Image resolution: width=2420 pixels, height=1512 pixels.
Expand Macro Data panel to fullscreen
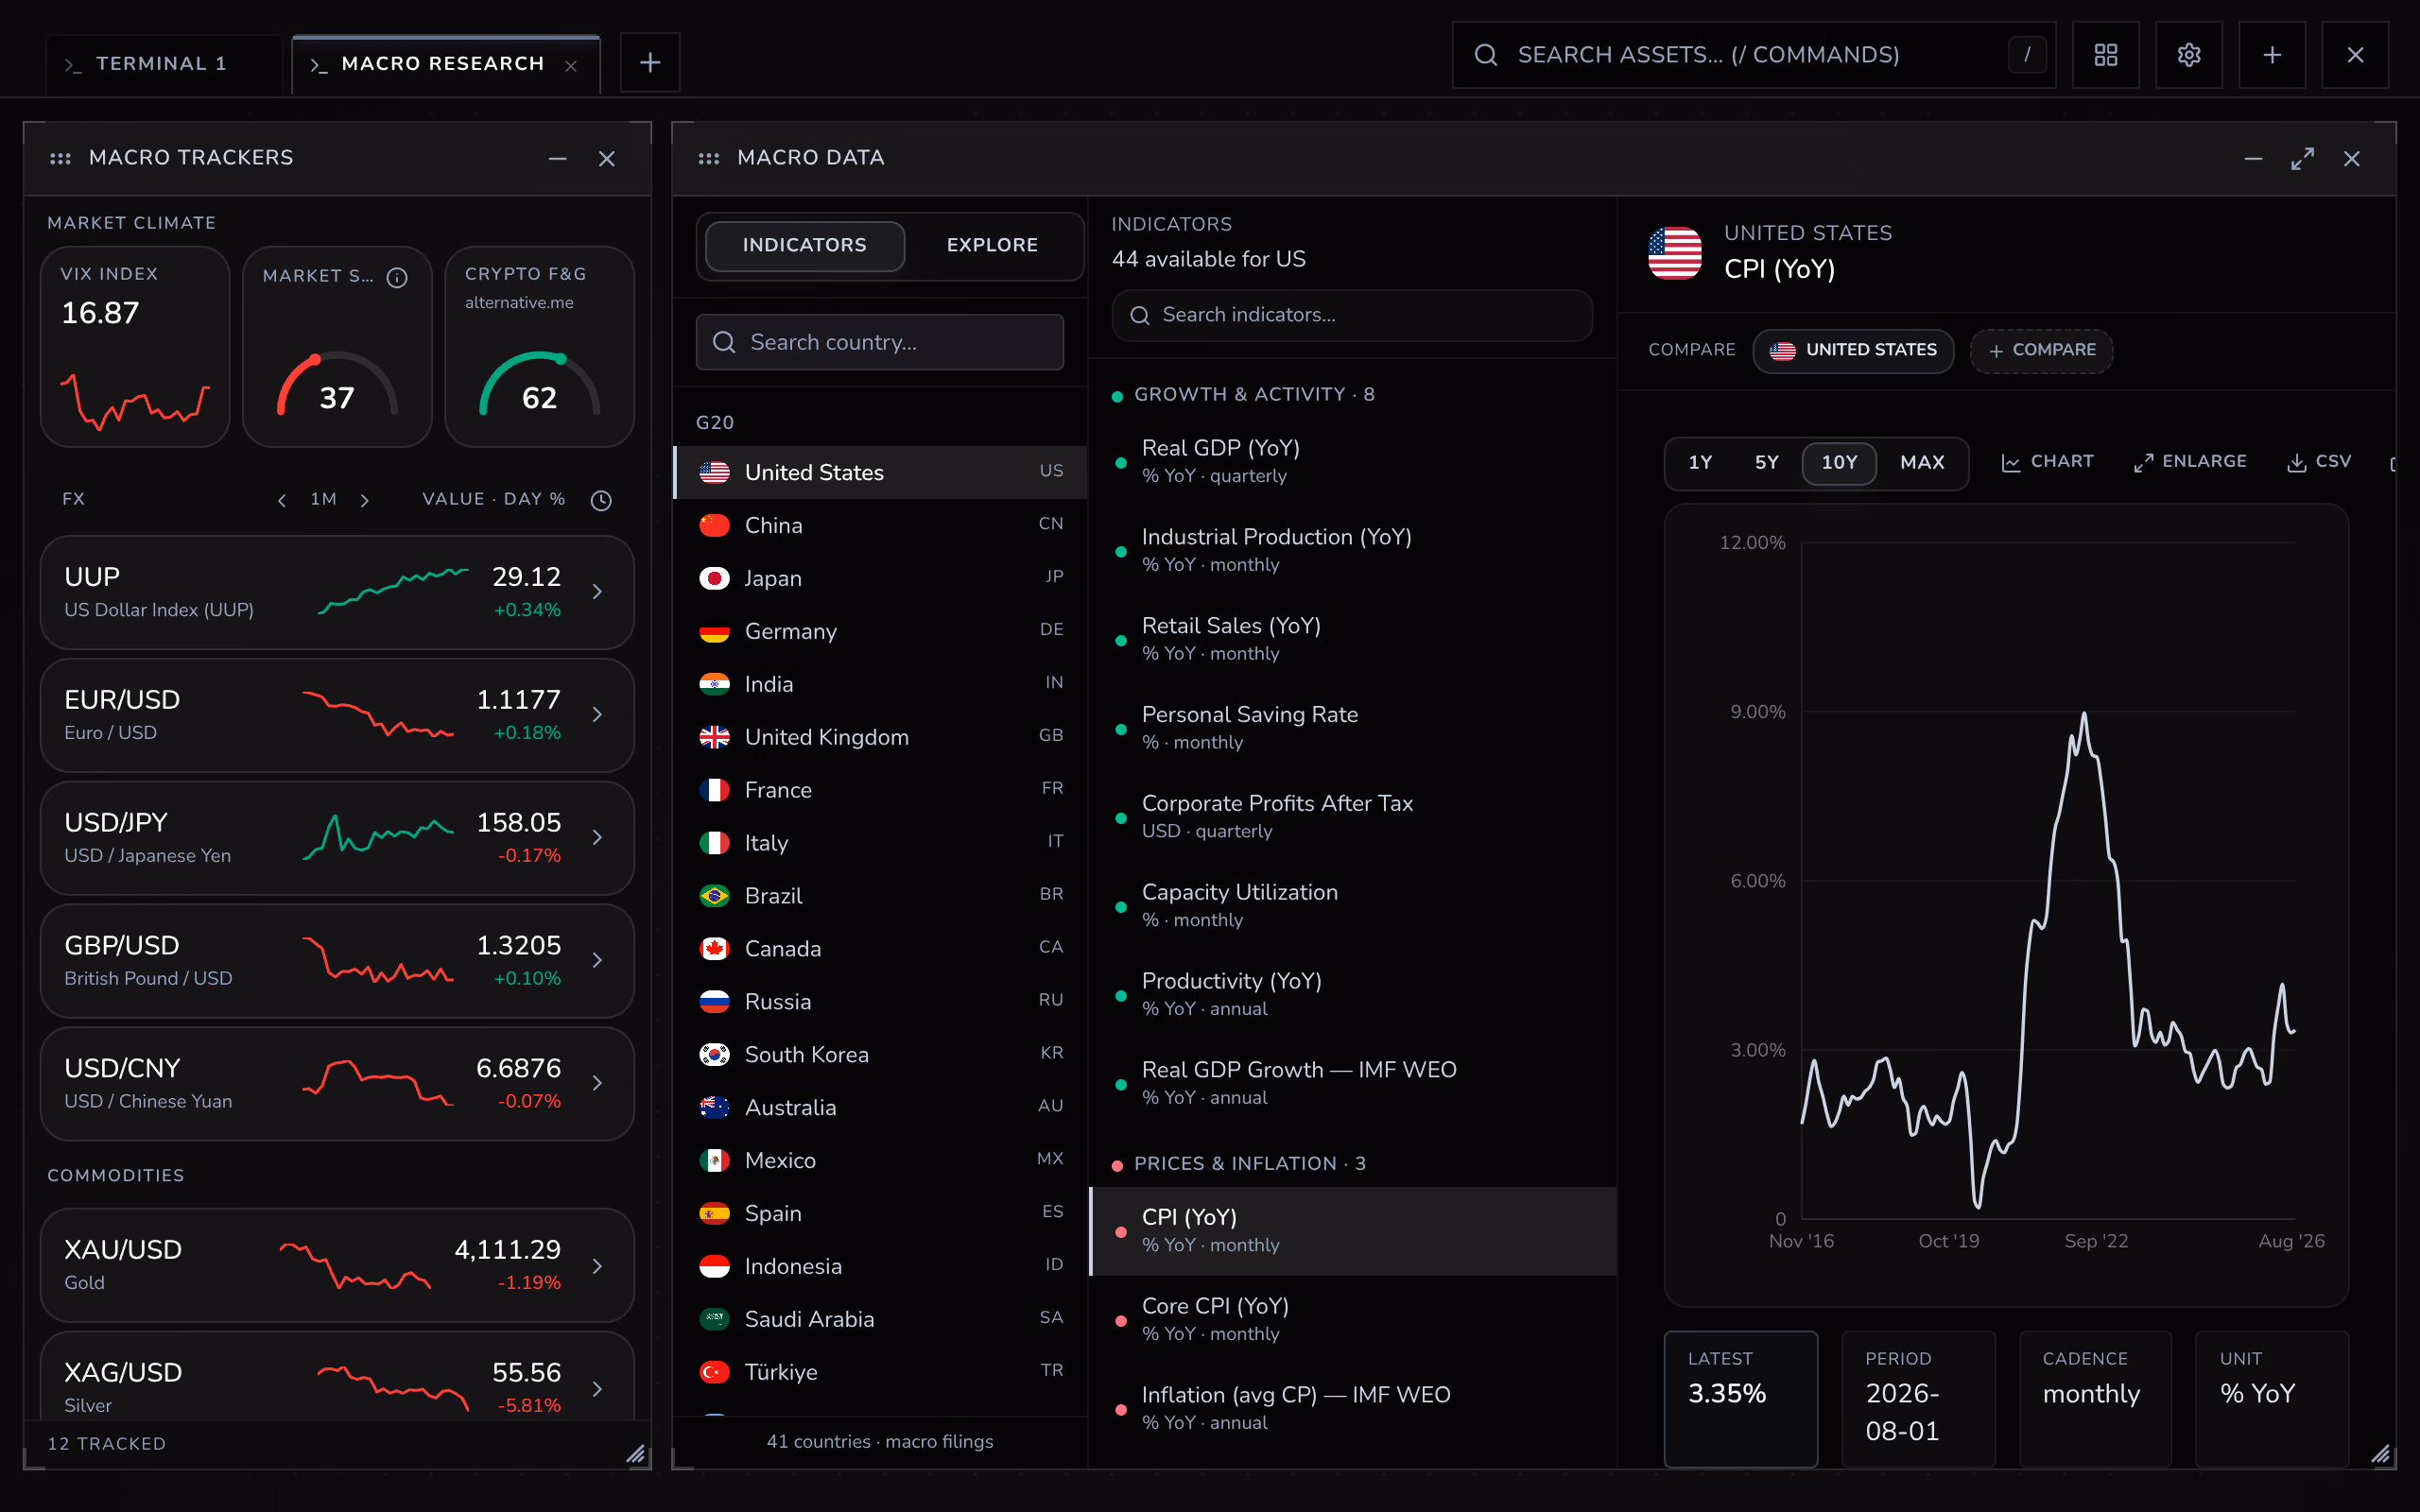coord(2302,158)
